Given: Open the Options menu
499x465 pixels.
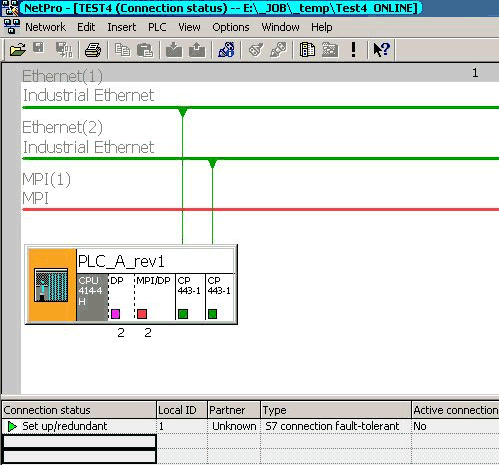Looking at the screenshot, I should [x=231, y=27].
